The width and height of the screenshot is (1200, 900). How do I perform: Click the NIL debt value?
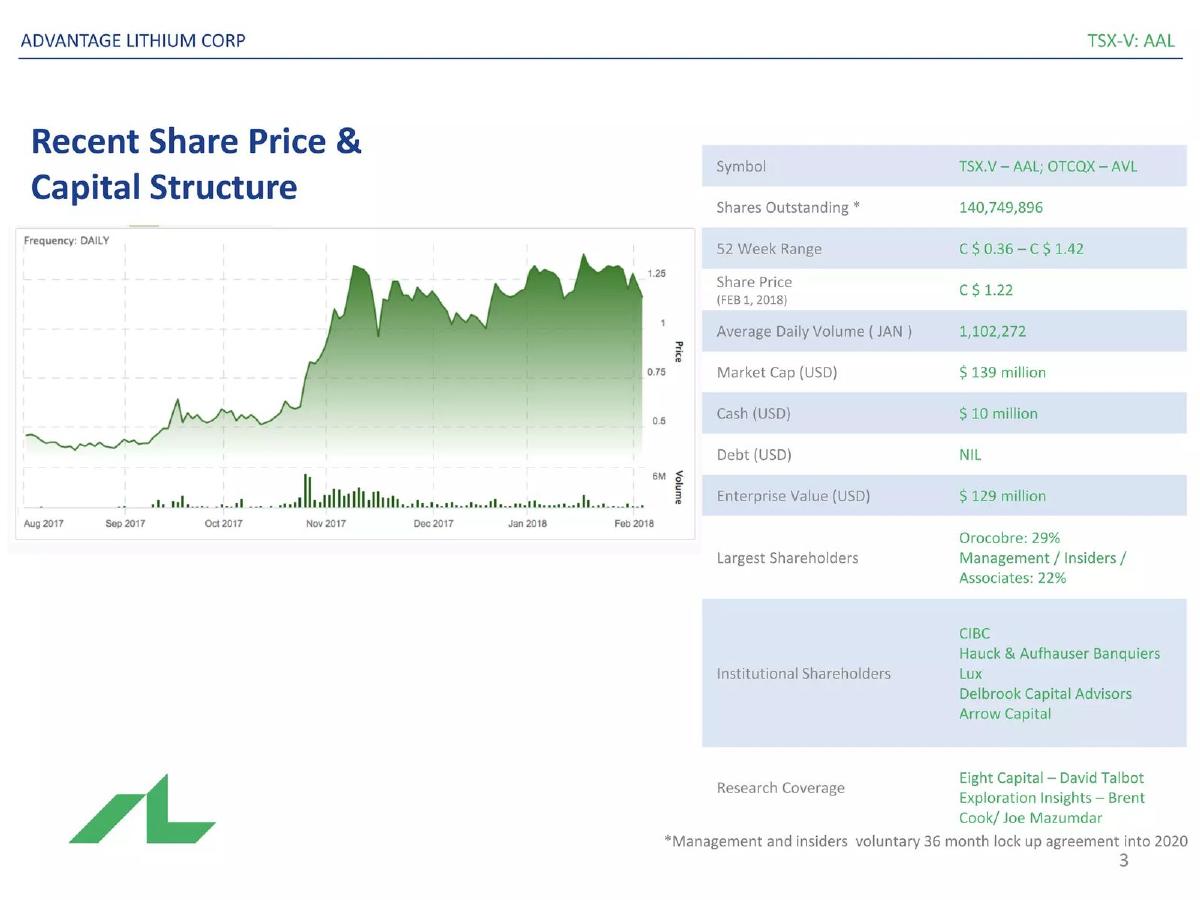point(970,454)
